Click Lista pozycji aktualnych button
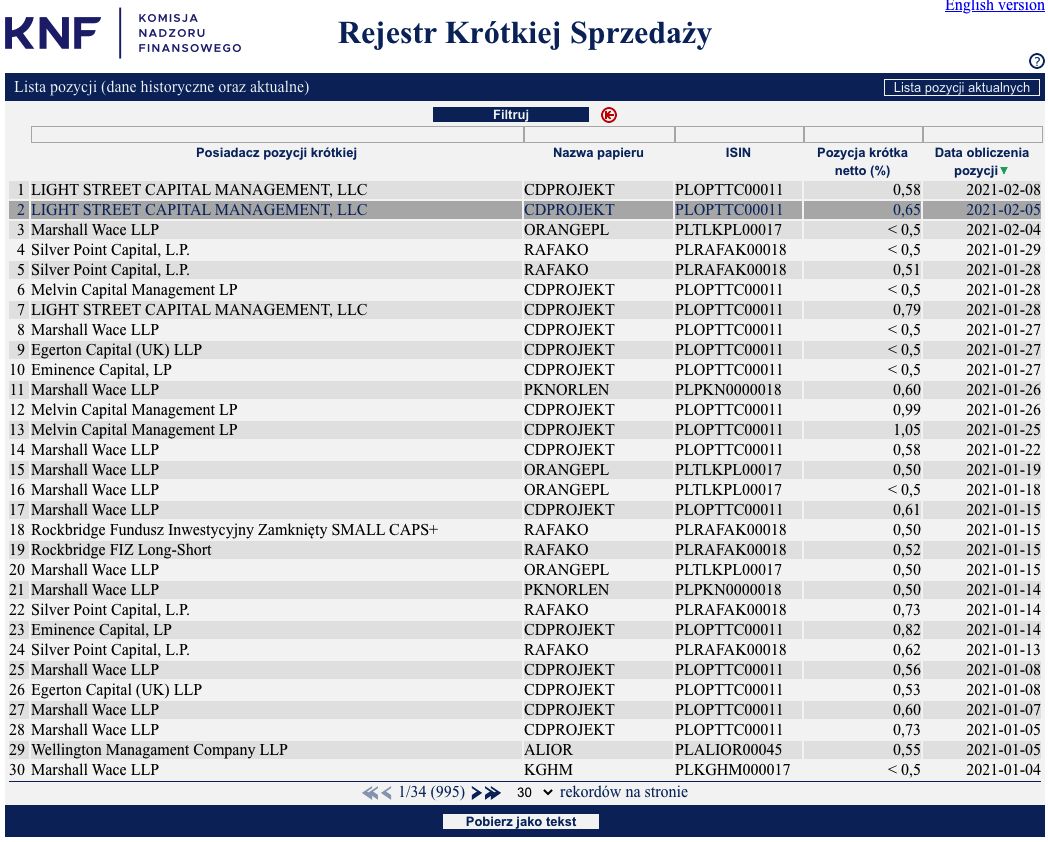The width and height of the screenshot is (1048, 842). 961,88
